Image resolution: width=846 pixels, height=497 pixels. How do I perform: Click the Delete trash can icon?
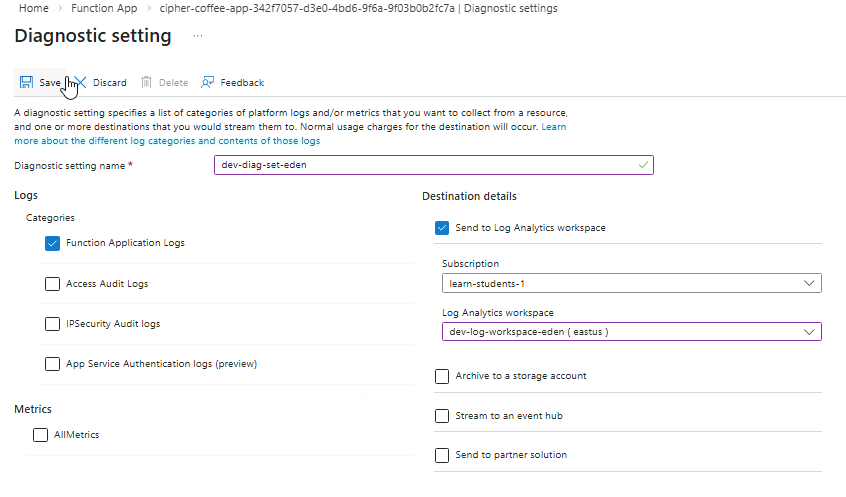147,82
